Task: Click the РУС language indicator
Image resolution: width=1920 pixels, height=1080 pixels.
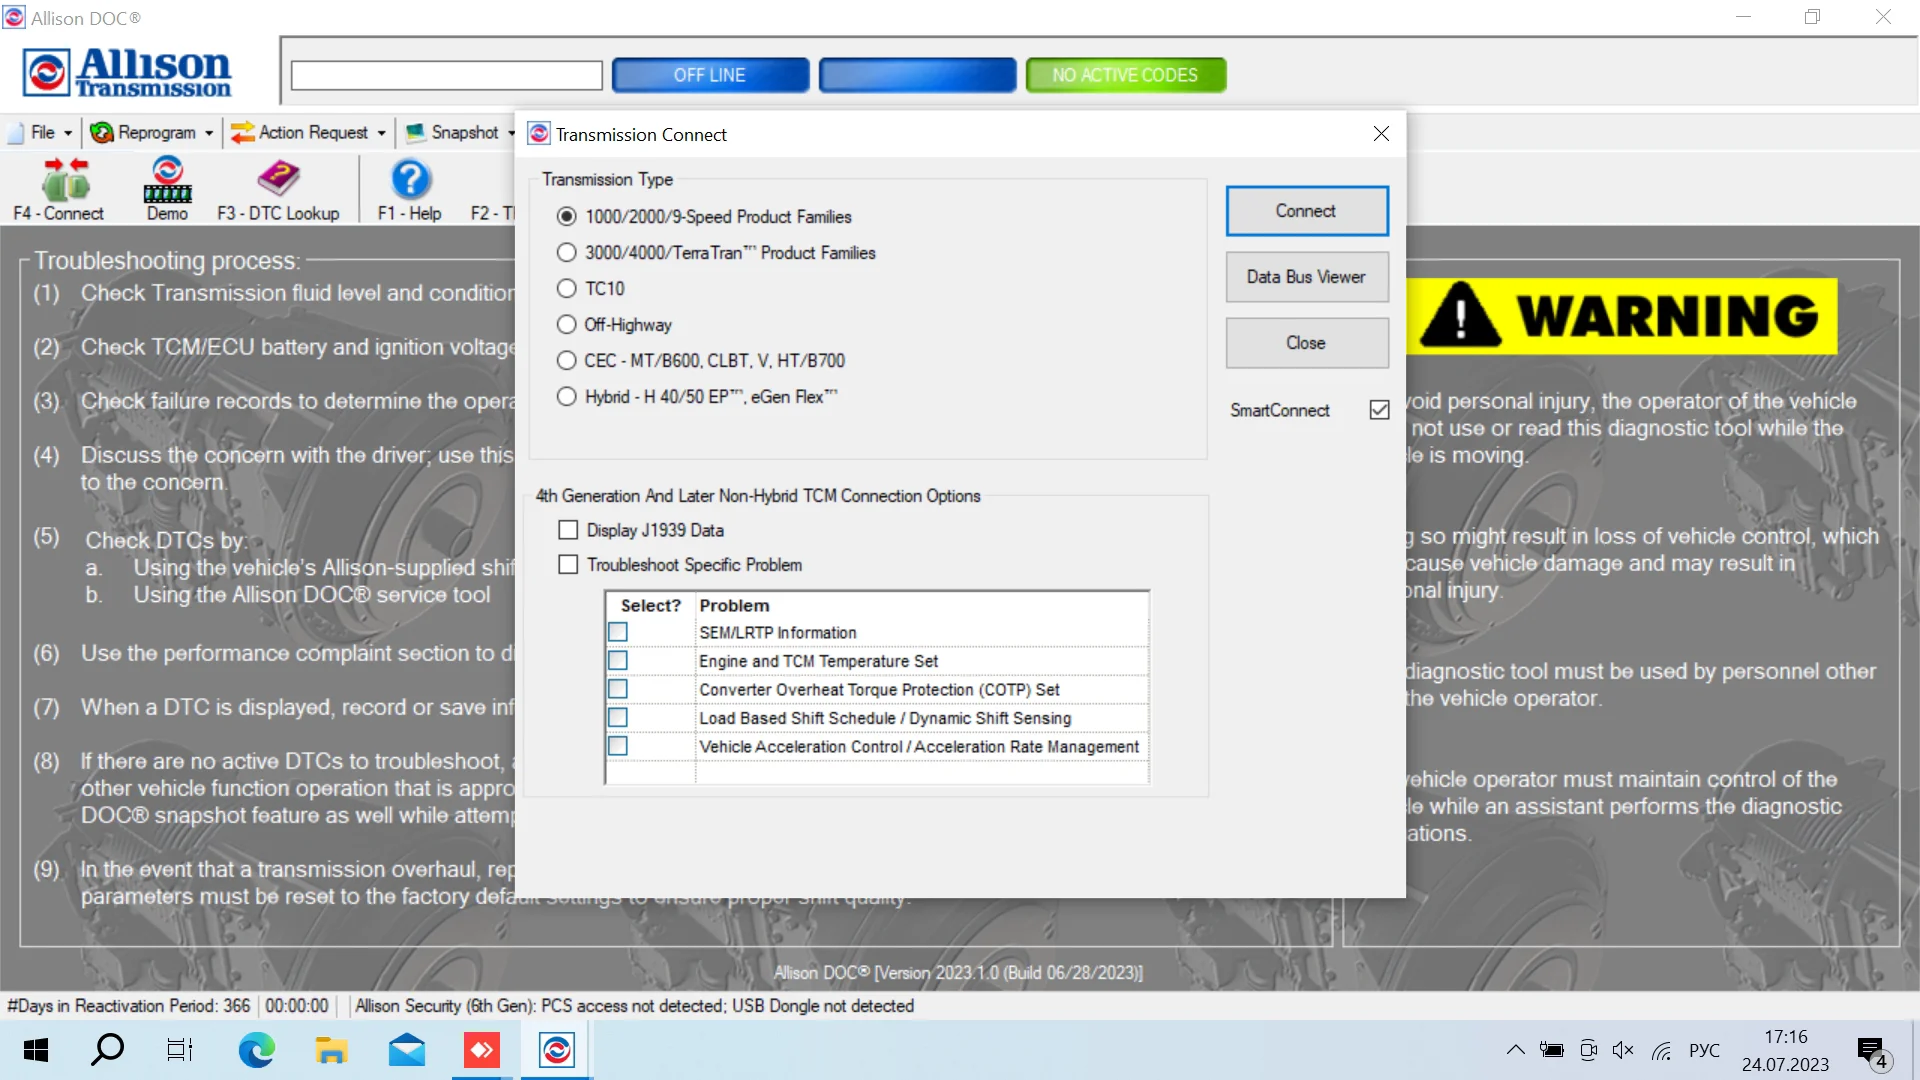Action: 1704,1050
